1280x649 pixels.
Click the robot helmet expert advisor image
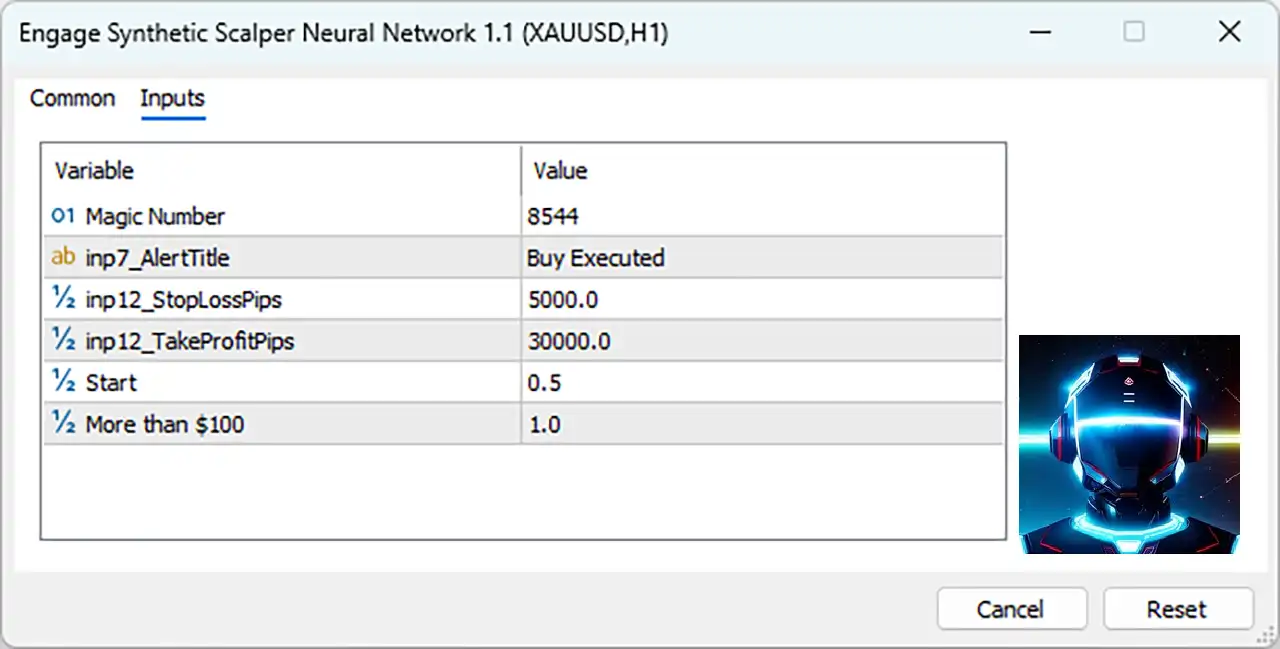1129,444
